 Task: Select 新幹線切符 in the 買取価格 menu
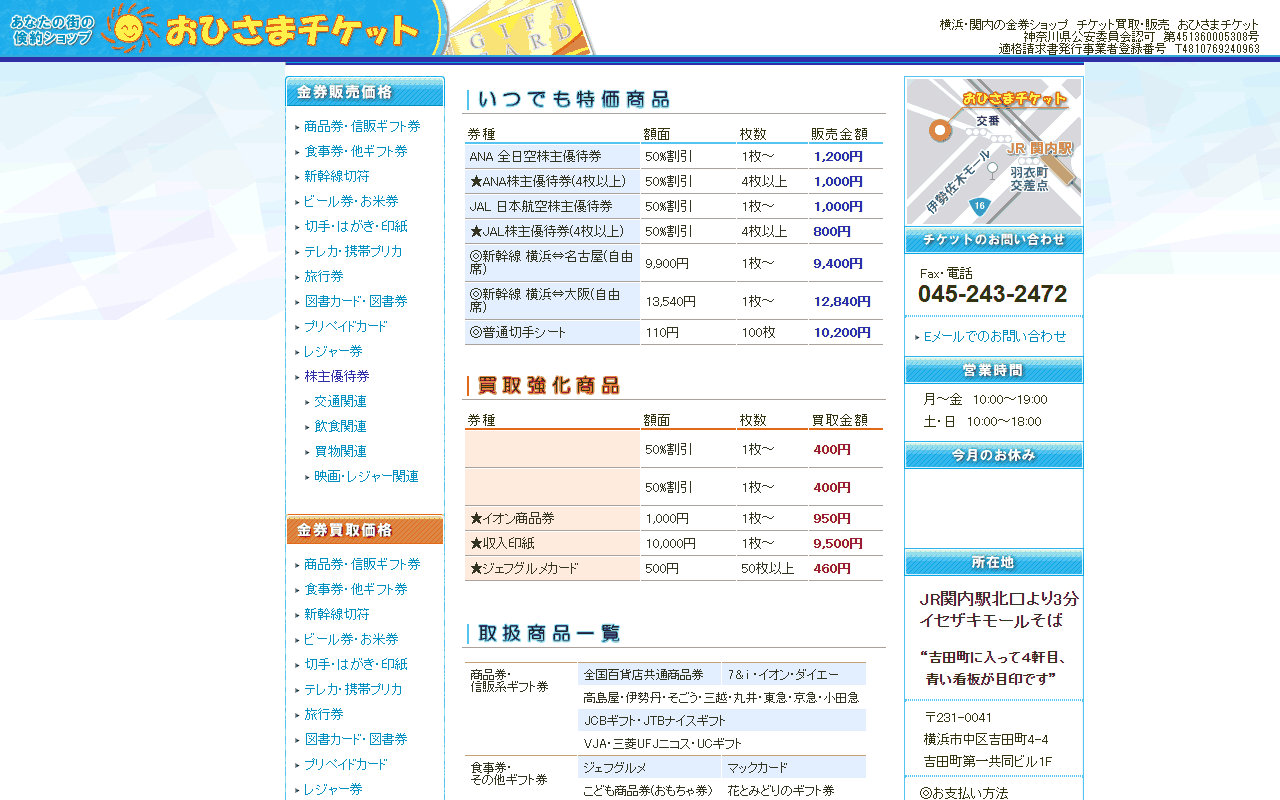point(337,614)
